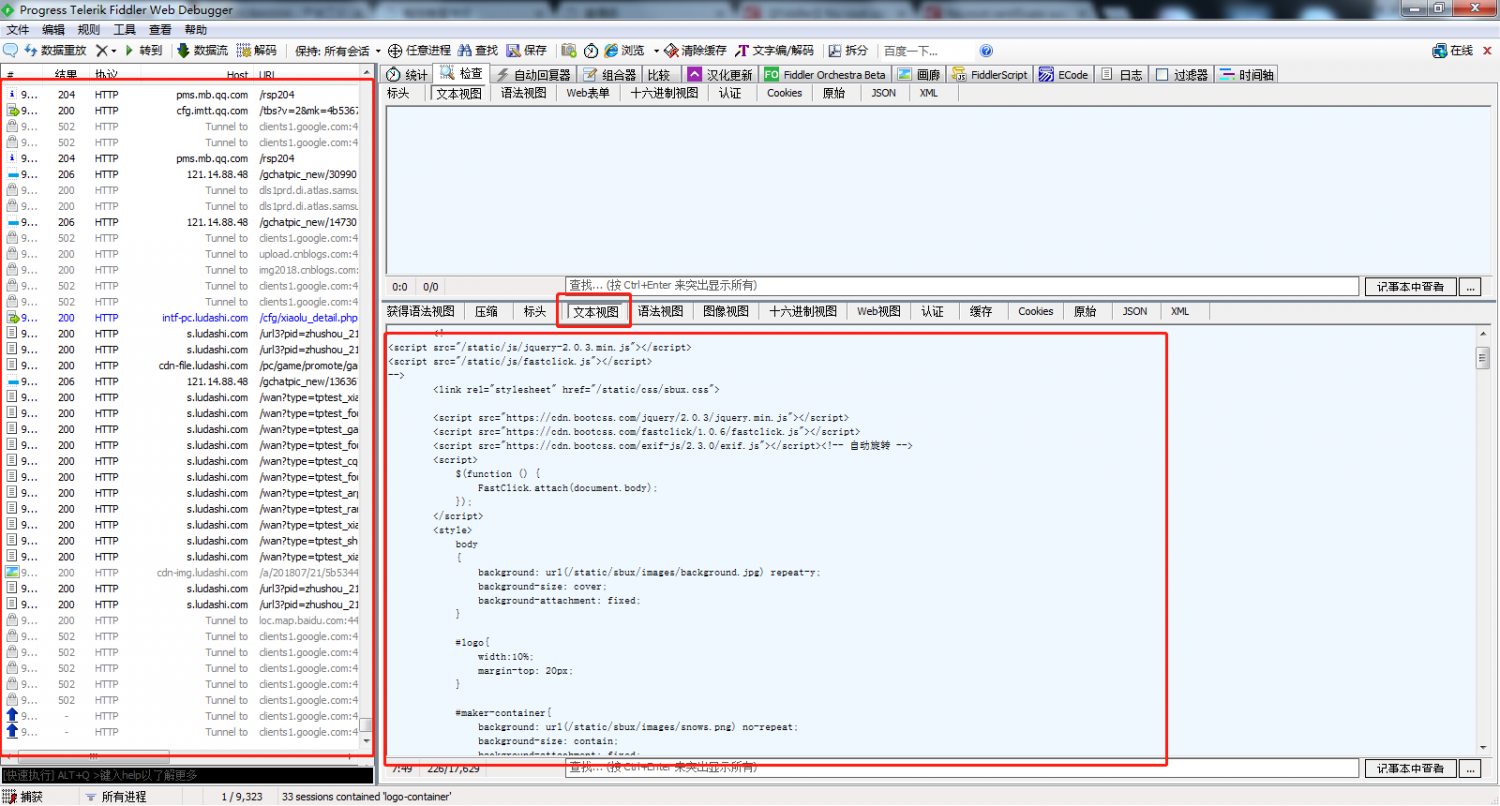
Task: Select request 十六进制视图 hex tab
Action: [x=664, y=93]
